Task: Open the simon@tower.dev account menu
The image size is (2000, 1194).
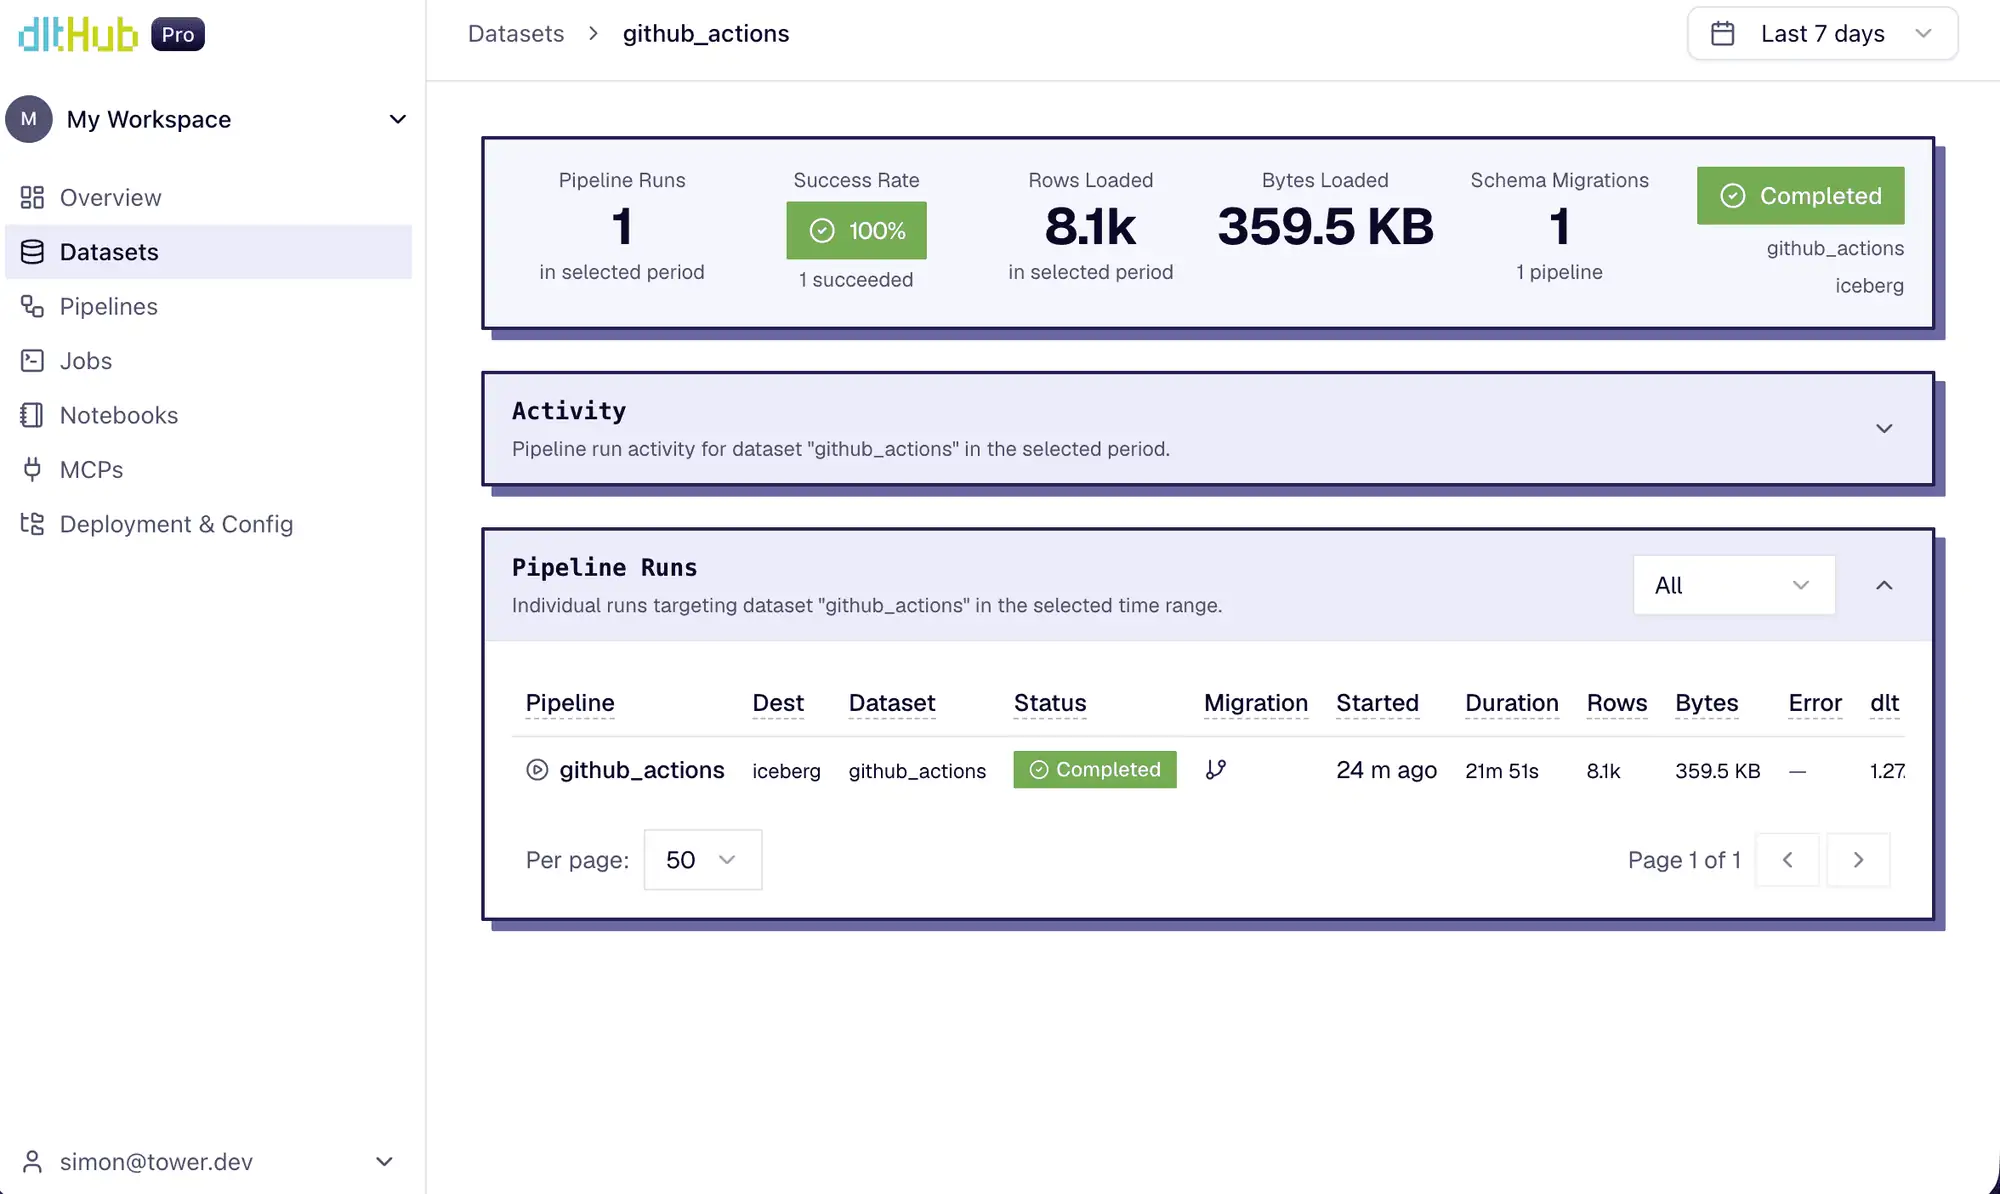Action: tap(209, 1162)
